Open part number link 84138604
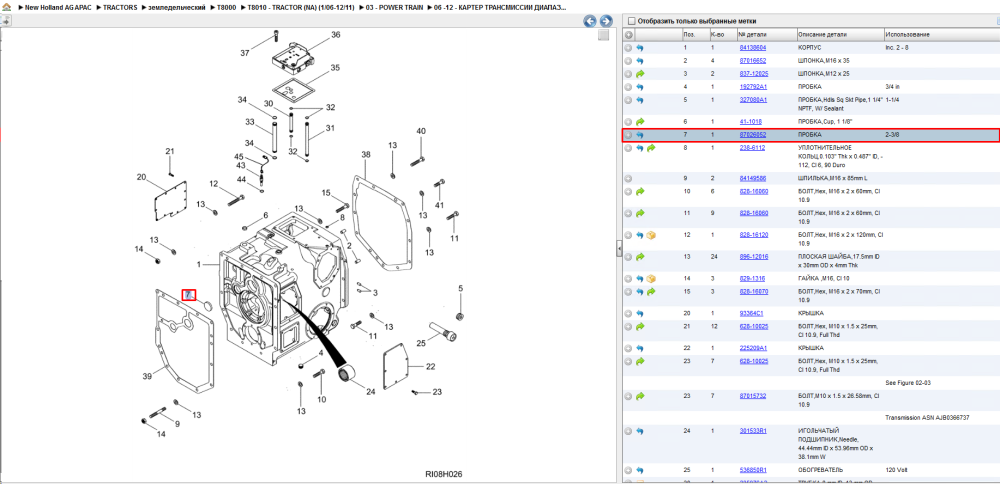 tap(753, 48)
